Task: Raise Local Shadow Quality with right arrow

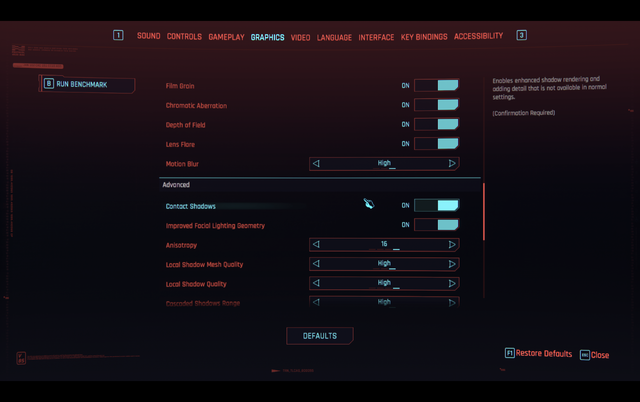Action: click(x=452, y=283)
